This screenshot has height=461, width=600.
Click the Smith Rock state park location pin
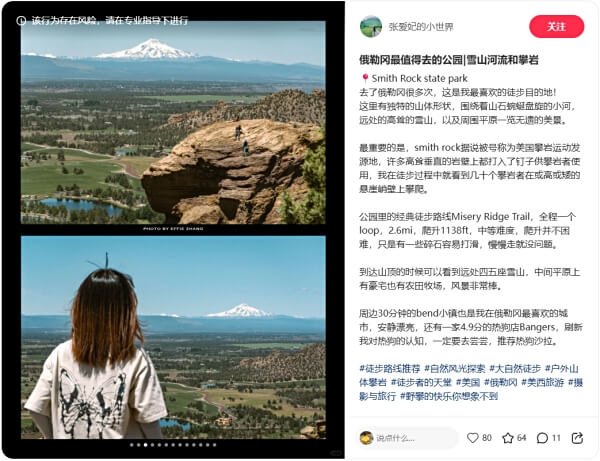365,78
